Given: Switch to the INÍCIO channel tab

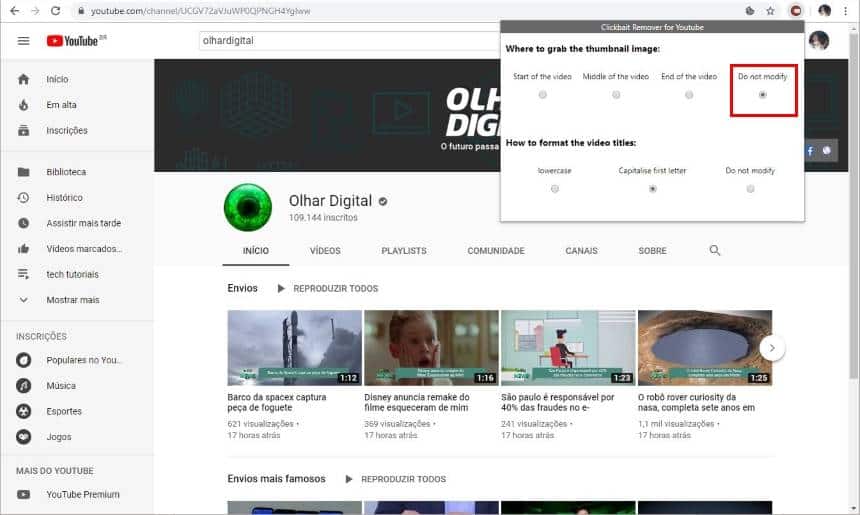Looking at the screenshot, I should pyautogui.click(x=256, y=251).
